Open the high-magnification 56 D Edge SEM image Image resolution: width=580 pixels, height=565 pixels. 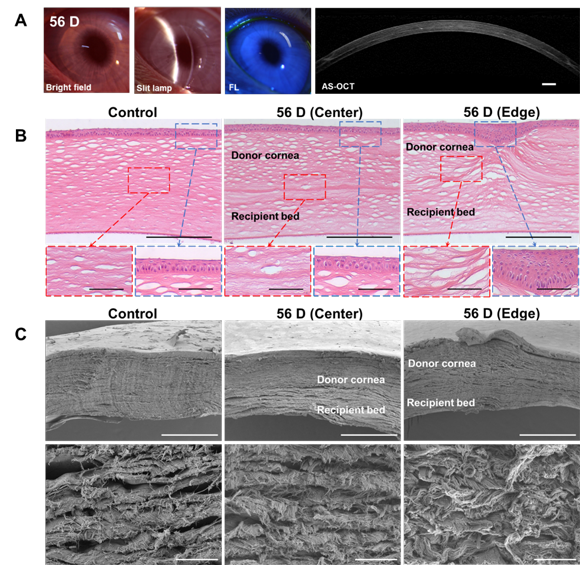(492, 504)
